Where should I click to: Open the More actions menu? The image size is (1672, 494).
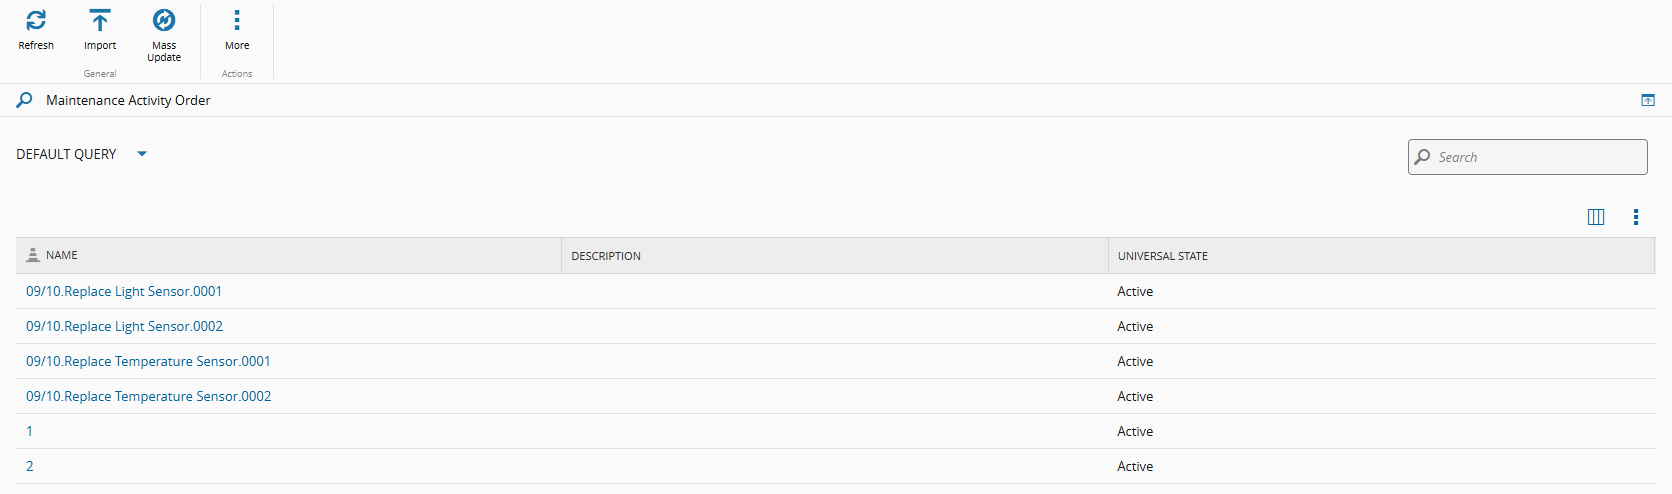tap(237, 21)
